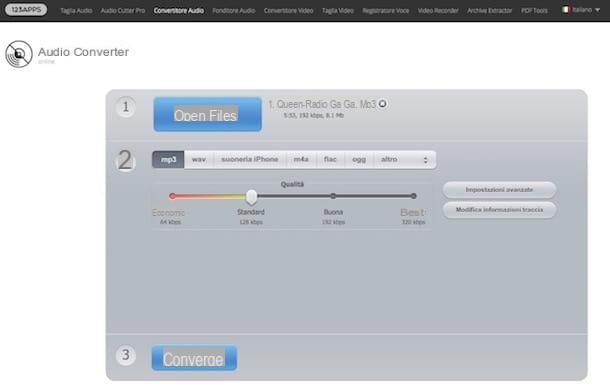Open Registratore Voce tool
The width and height of the screenshot is (610, 390).
[x=386, y=11]
